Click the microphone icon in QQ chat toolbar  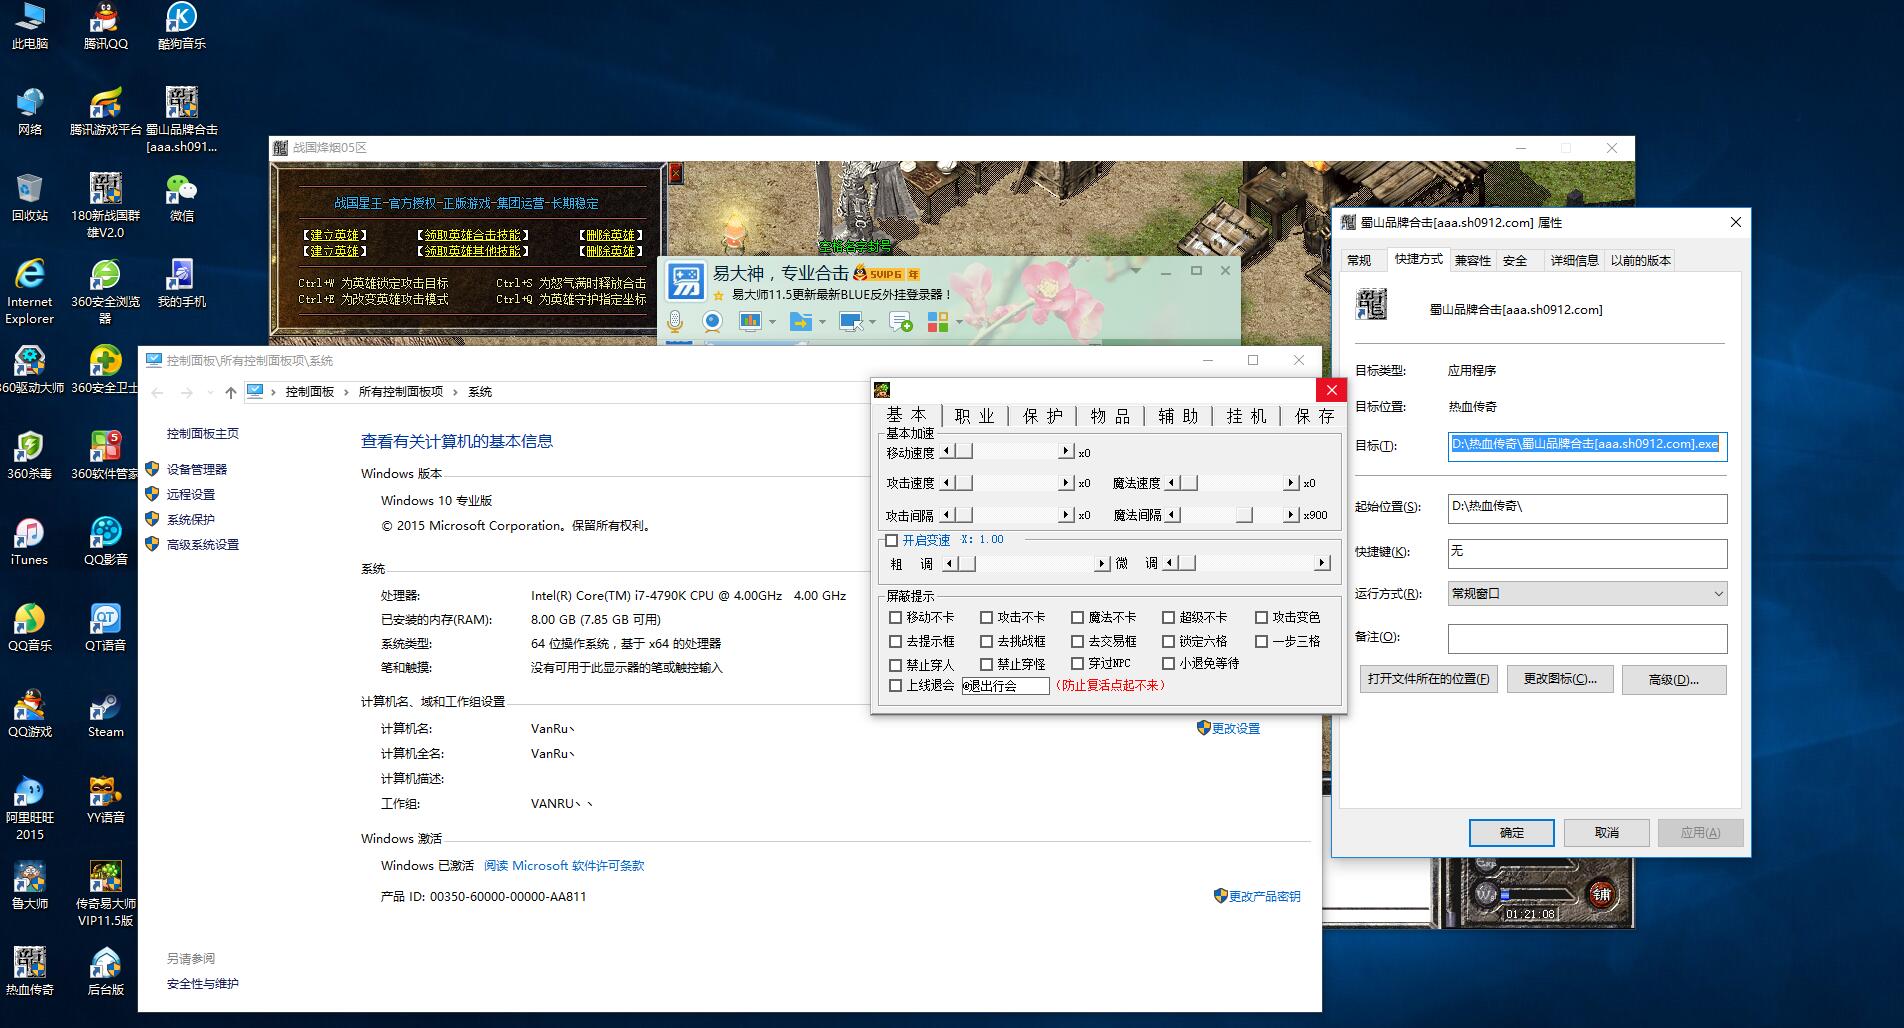coord(675,321)
